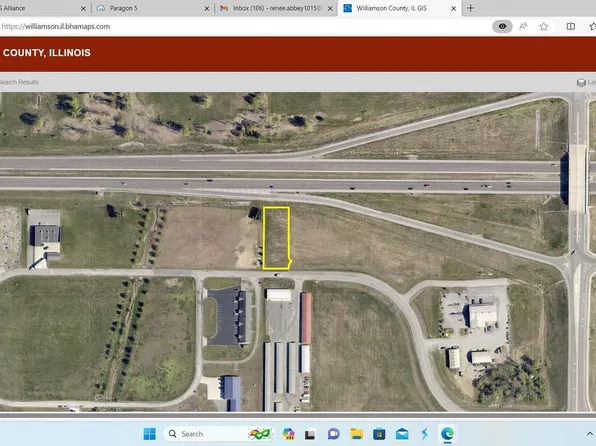This screenshot has width=596, height=446.
Task: Open Mail app from the taskbar
Action: [402, 434]
